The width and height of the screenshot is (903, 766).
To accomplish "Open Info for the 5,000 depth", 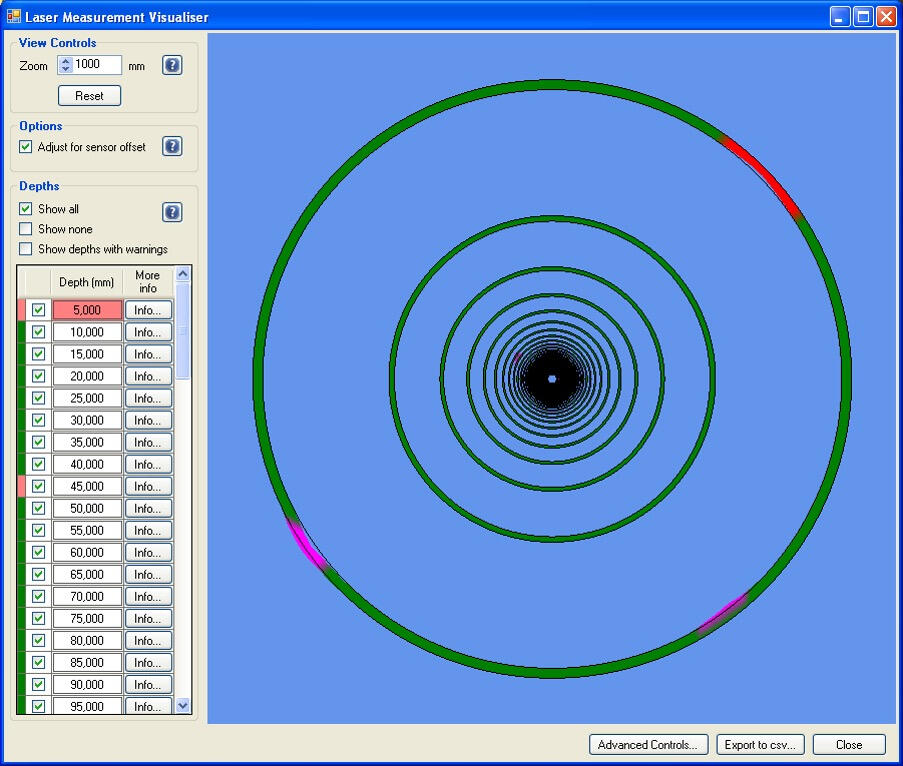I will tap(148, 310).
